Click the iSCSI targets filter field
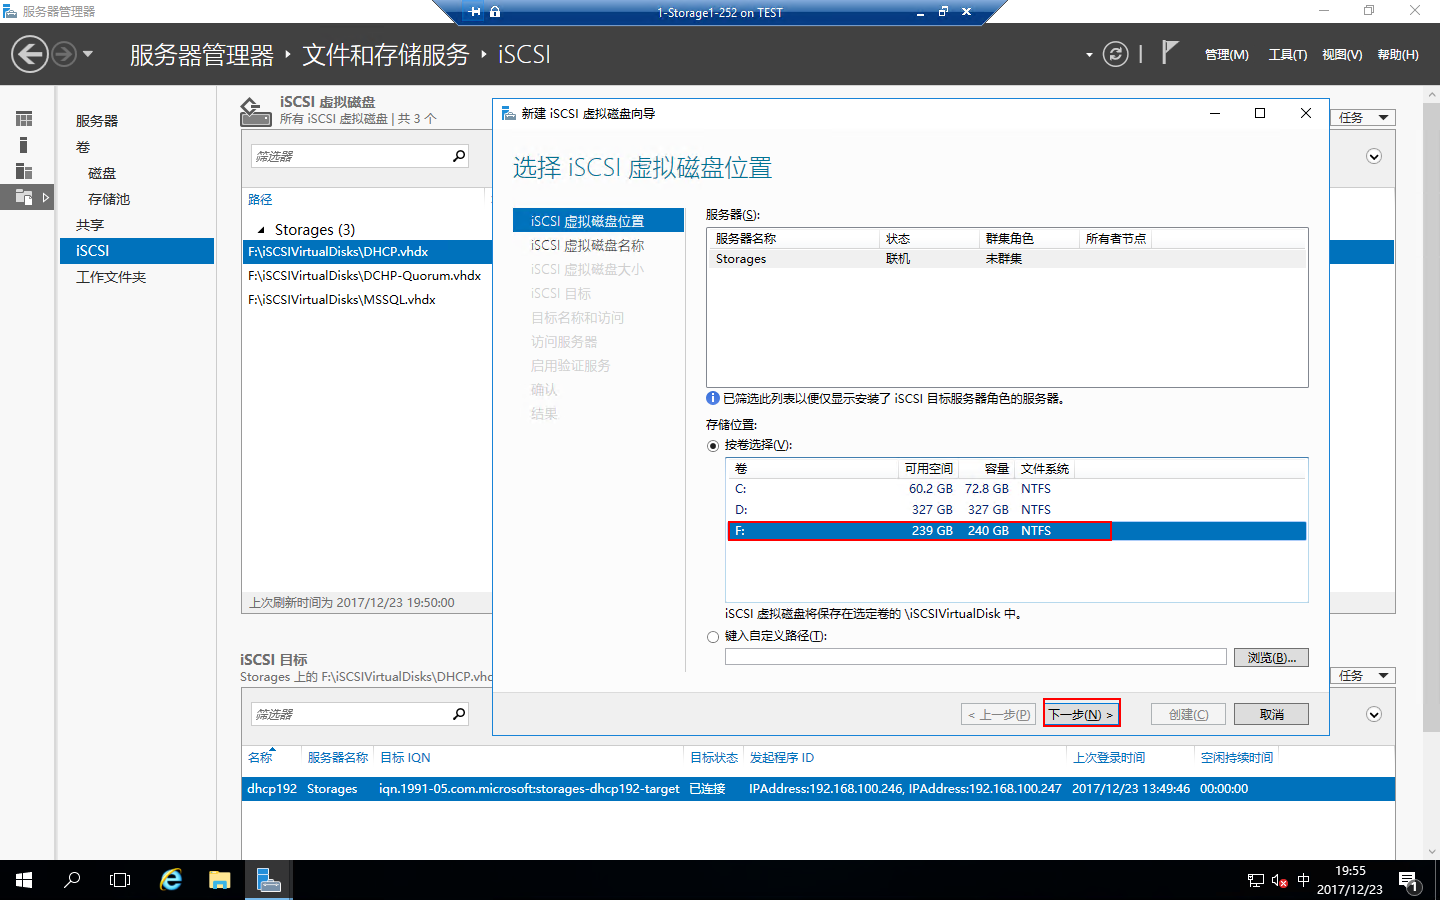The height and width of the screenshot is (900, 1440). [x=348, y=714]
